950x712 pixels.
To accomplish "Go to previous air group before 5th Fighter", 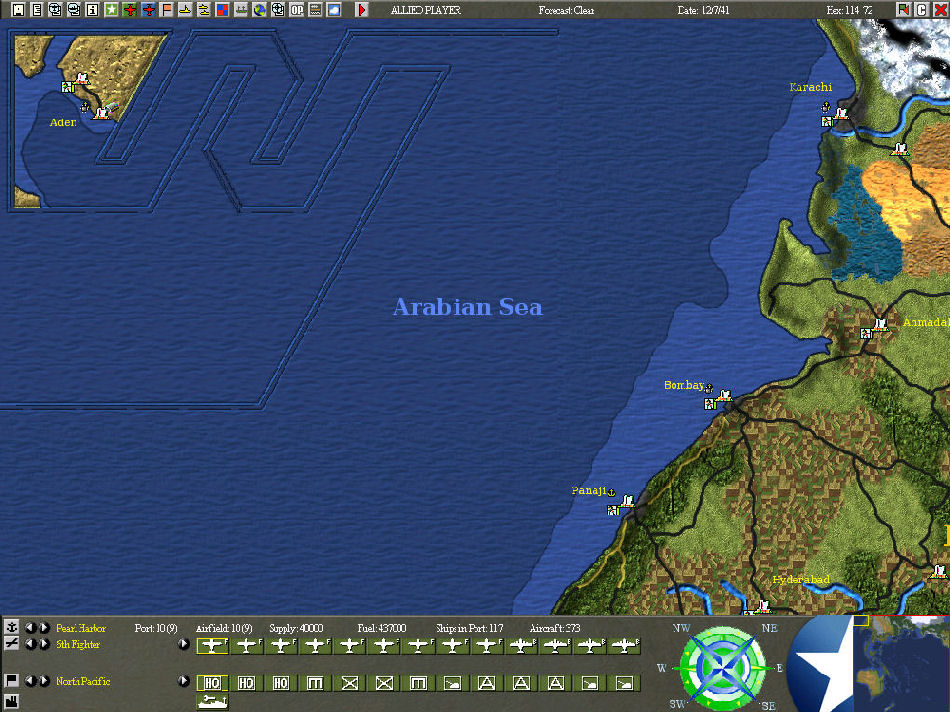I will click(x=30, y=644).
